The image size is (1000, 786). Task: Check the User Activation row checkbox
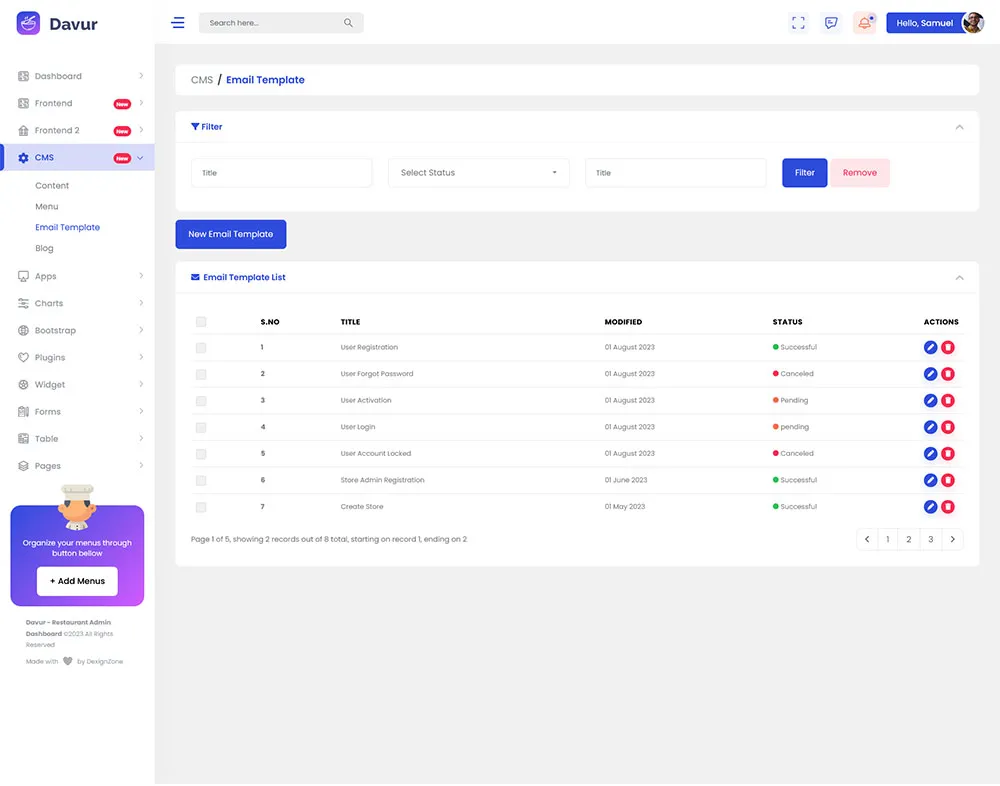201,401
